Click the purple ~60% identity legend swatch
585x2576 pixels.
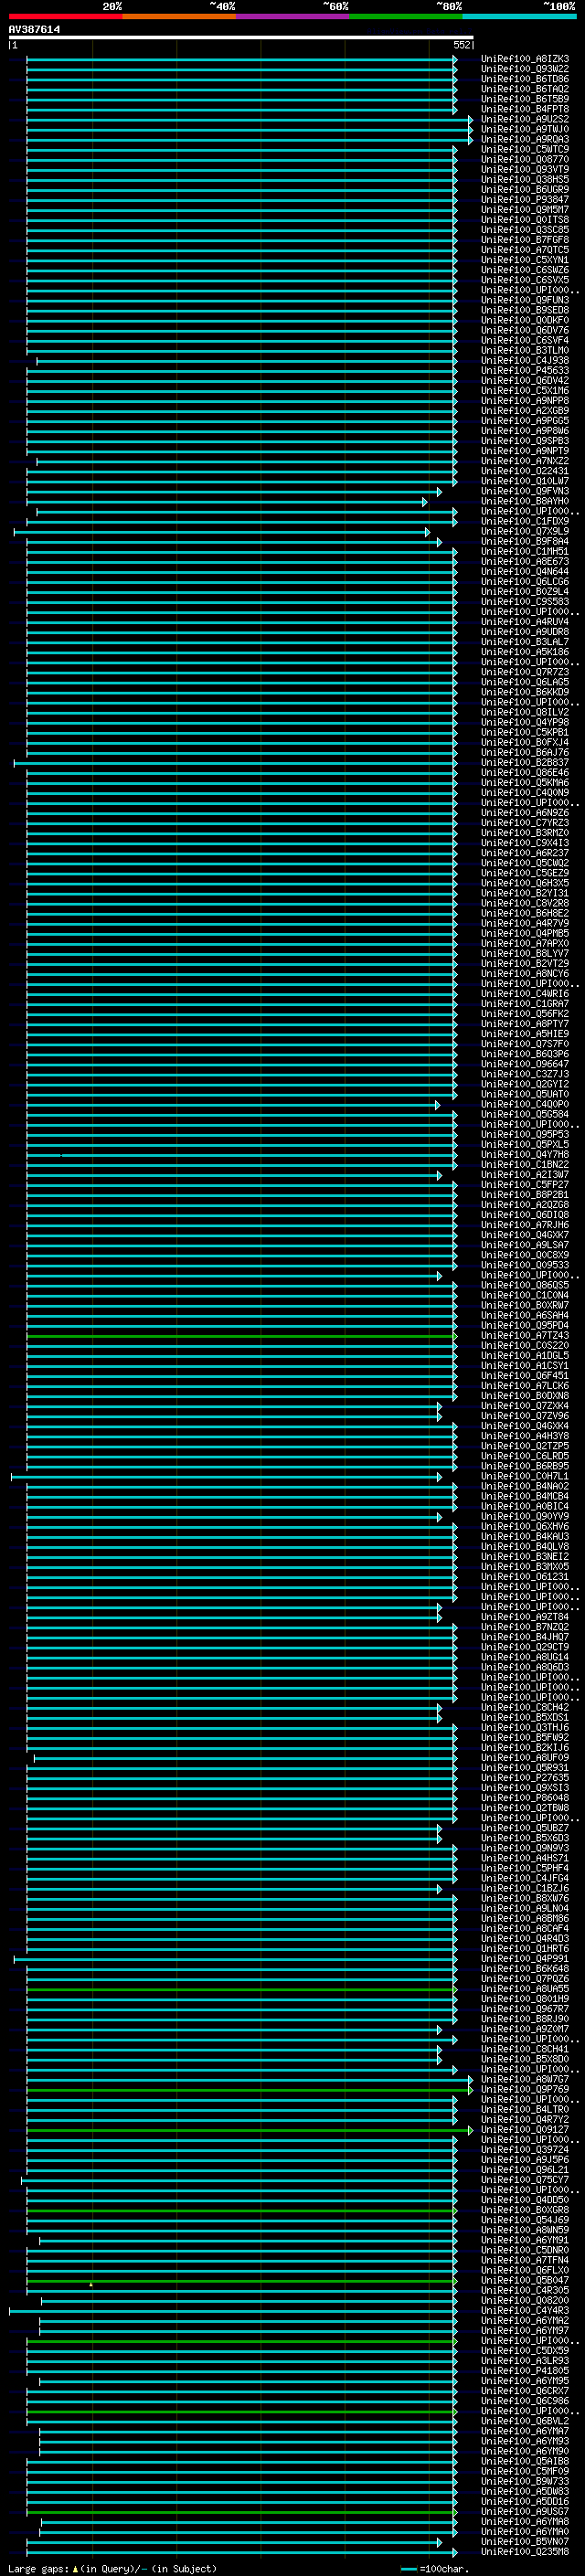coord(292,16)
